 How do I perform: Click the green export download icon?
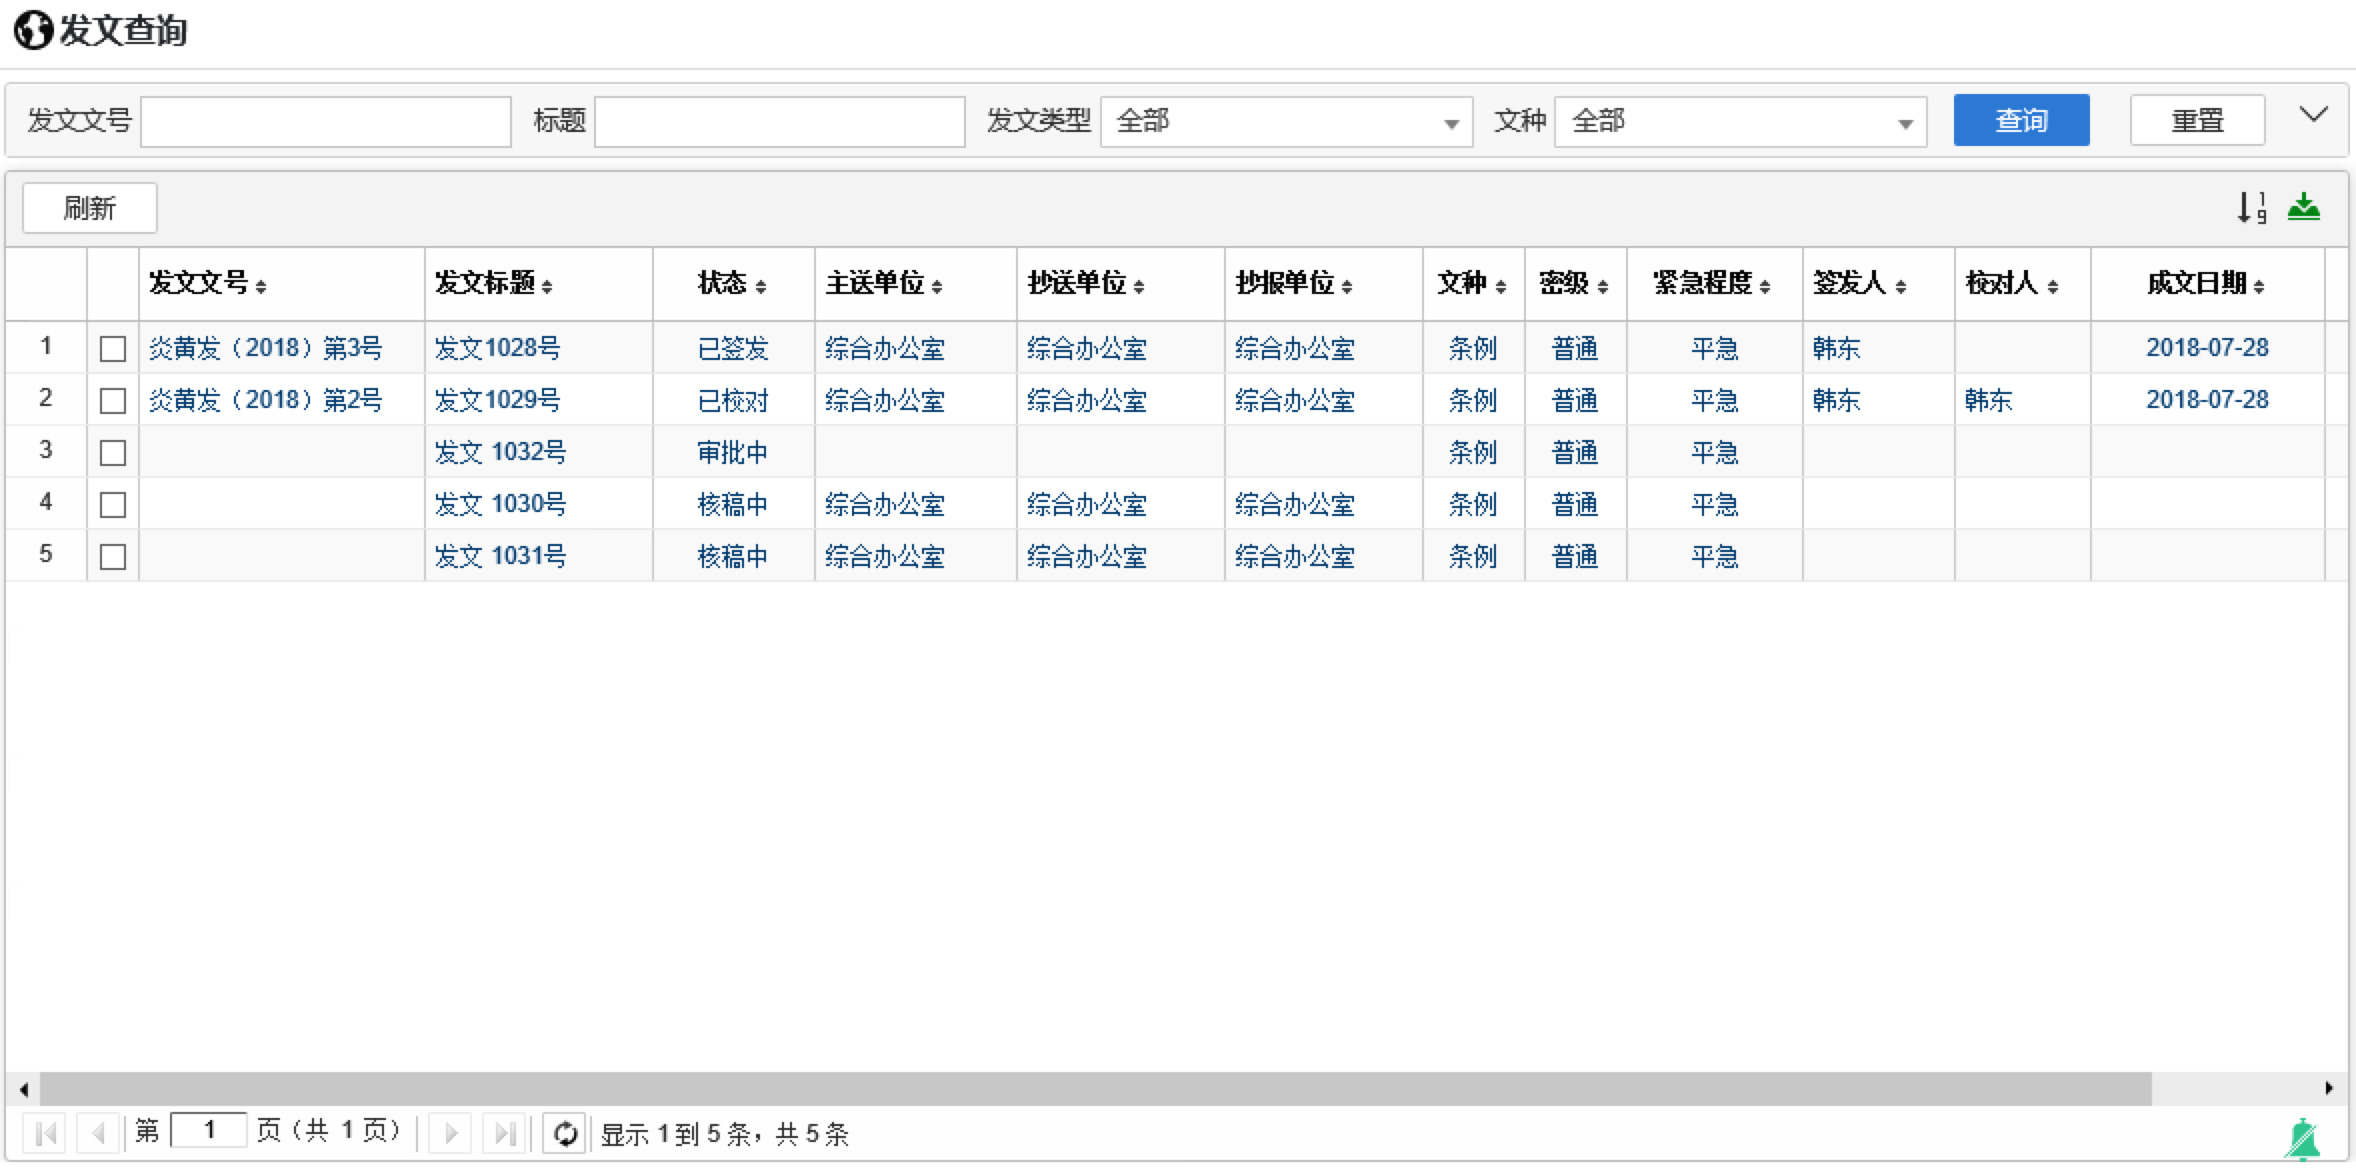click(x=2304, y=207)
